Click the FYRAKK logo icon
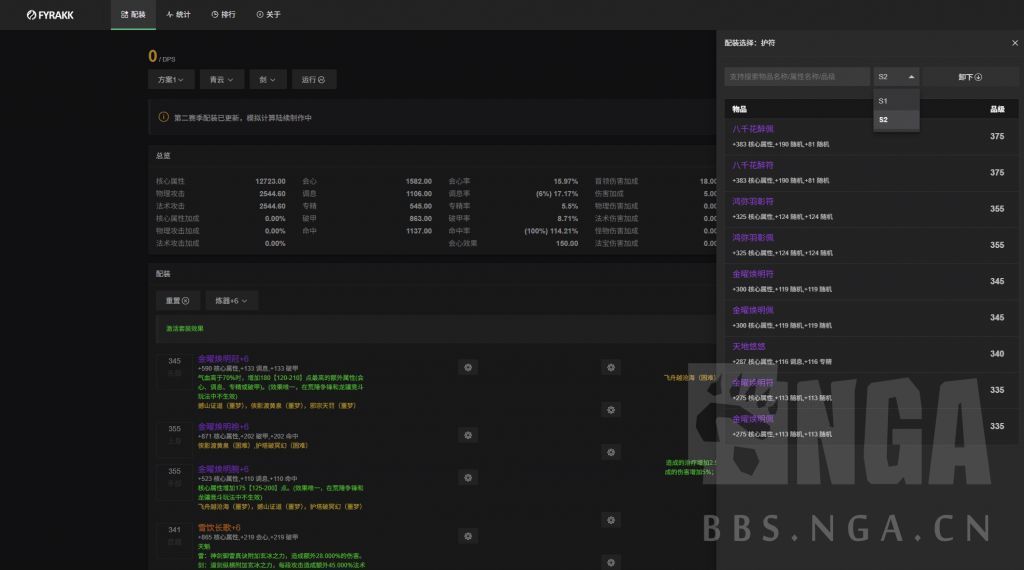 32,15
